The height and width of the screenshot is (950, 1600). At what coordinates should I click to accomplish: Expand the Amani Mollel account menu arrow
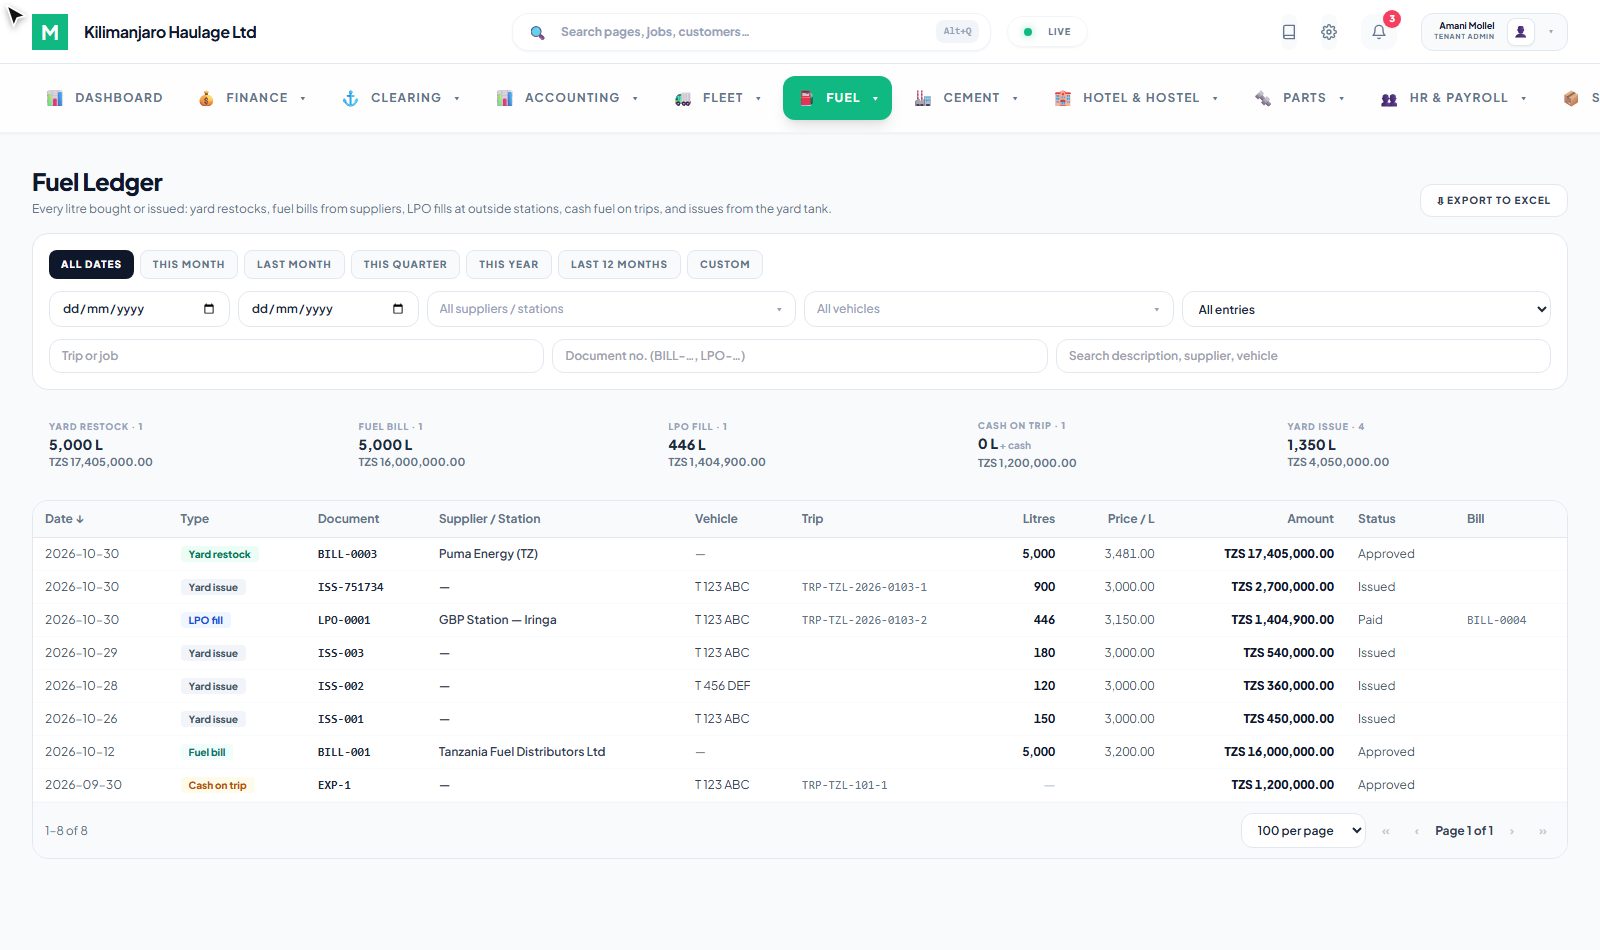tap(1551, 32)
